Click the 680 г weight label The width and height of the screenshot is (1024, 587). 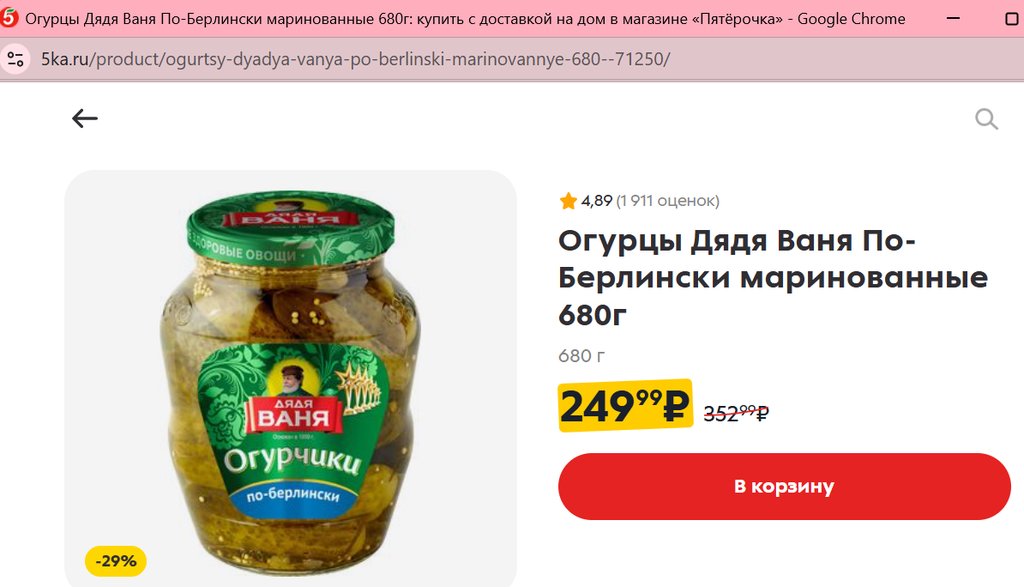(x=581, y=356)
